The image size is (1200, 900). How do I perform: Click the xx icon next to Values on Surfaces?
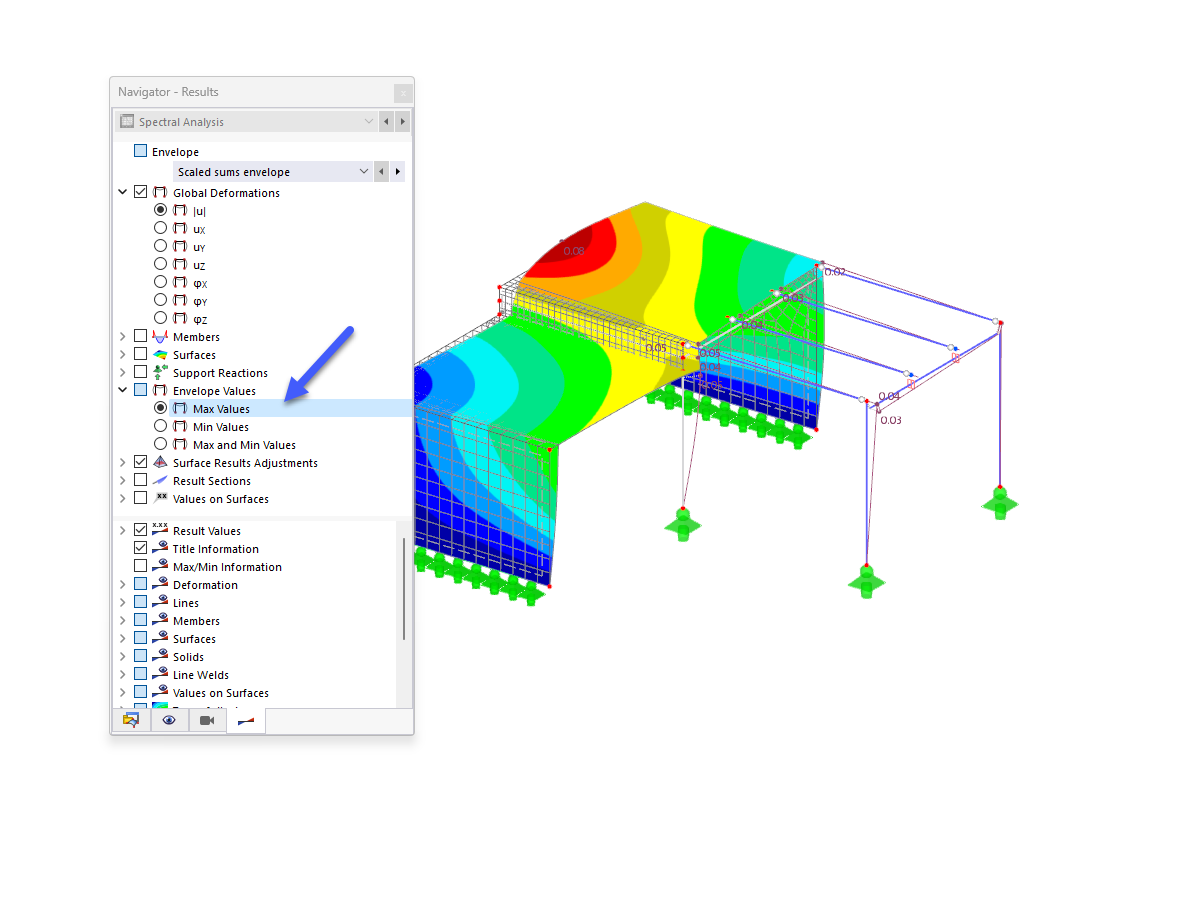[160, 499]
